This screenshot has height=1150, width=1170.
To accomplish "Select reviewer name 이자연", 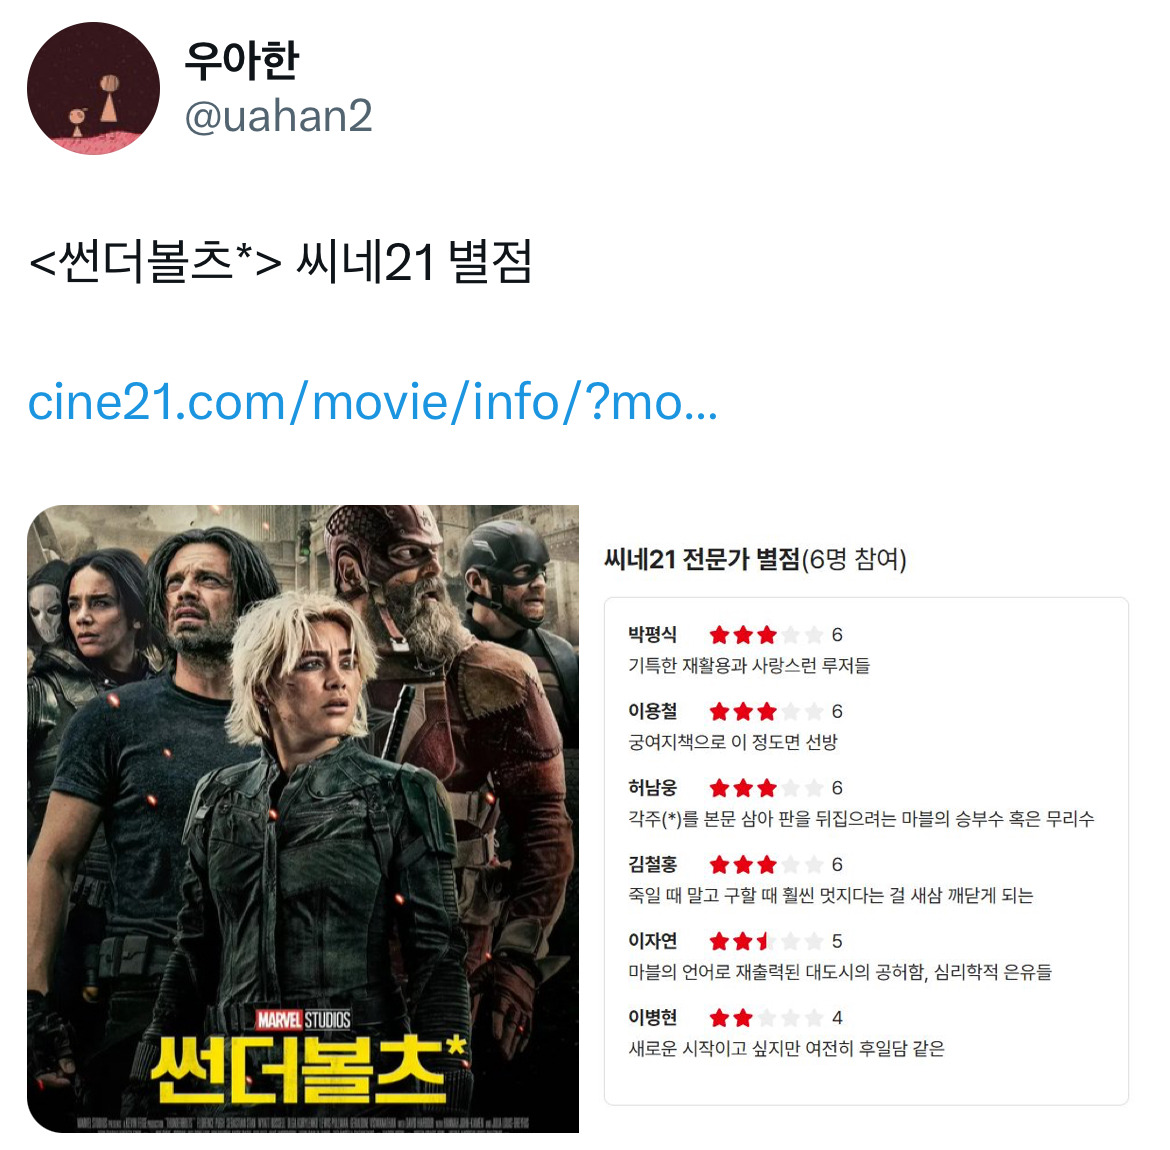I will 653,940.
